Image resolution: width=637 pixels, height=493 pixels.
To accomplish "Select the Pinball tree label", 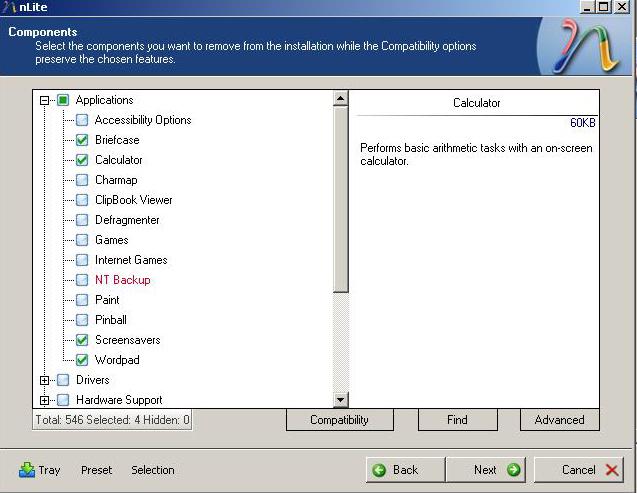I will (x=111, y=320).
